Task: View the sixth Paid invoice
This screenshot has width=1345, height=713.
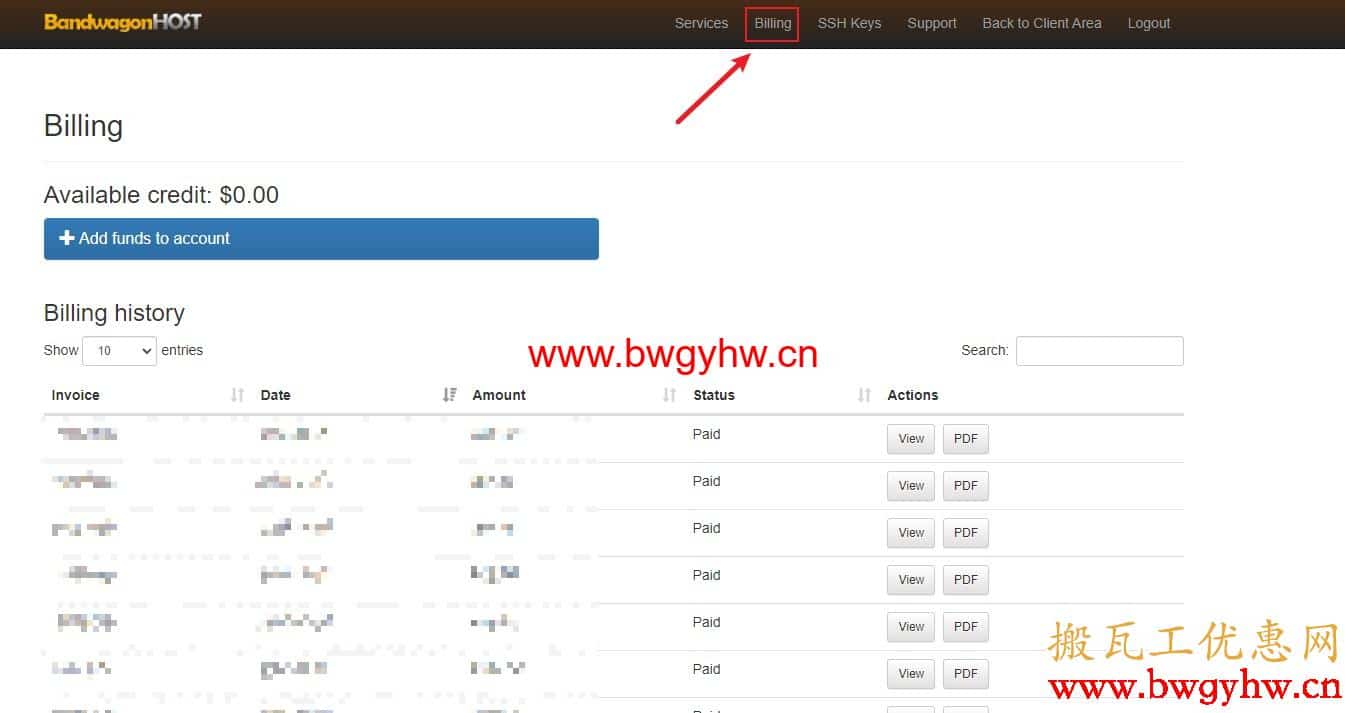Action: (x=911, y=674)
